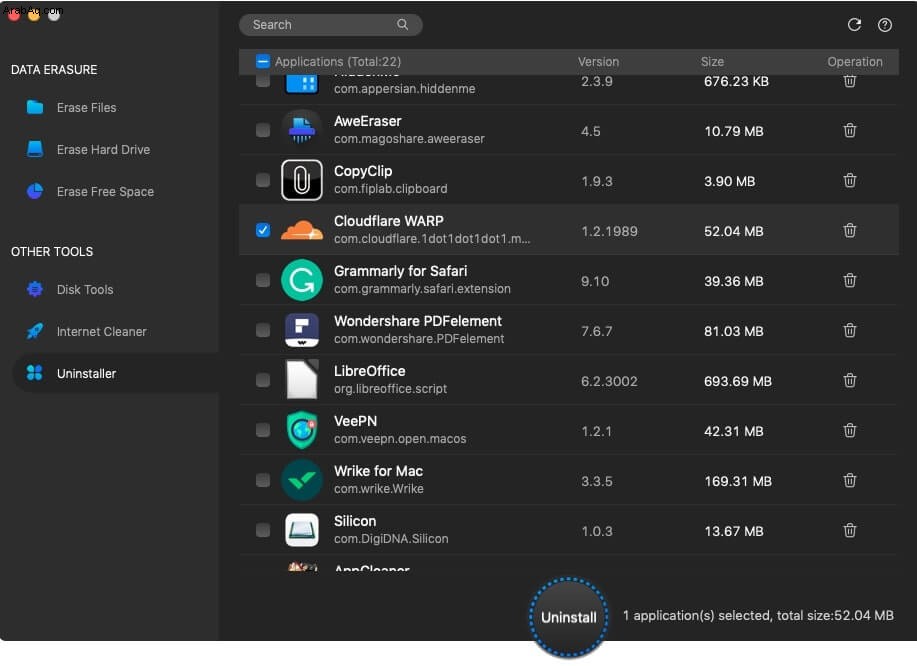Click the com.grammarly.safari.extension identifier
The image size is (917, 666).
pos(422,289)
